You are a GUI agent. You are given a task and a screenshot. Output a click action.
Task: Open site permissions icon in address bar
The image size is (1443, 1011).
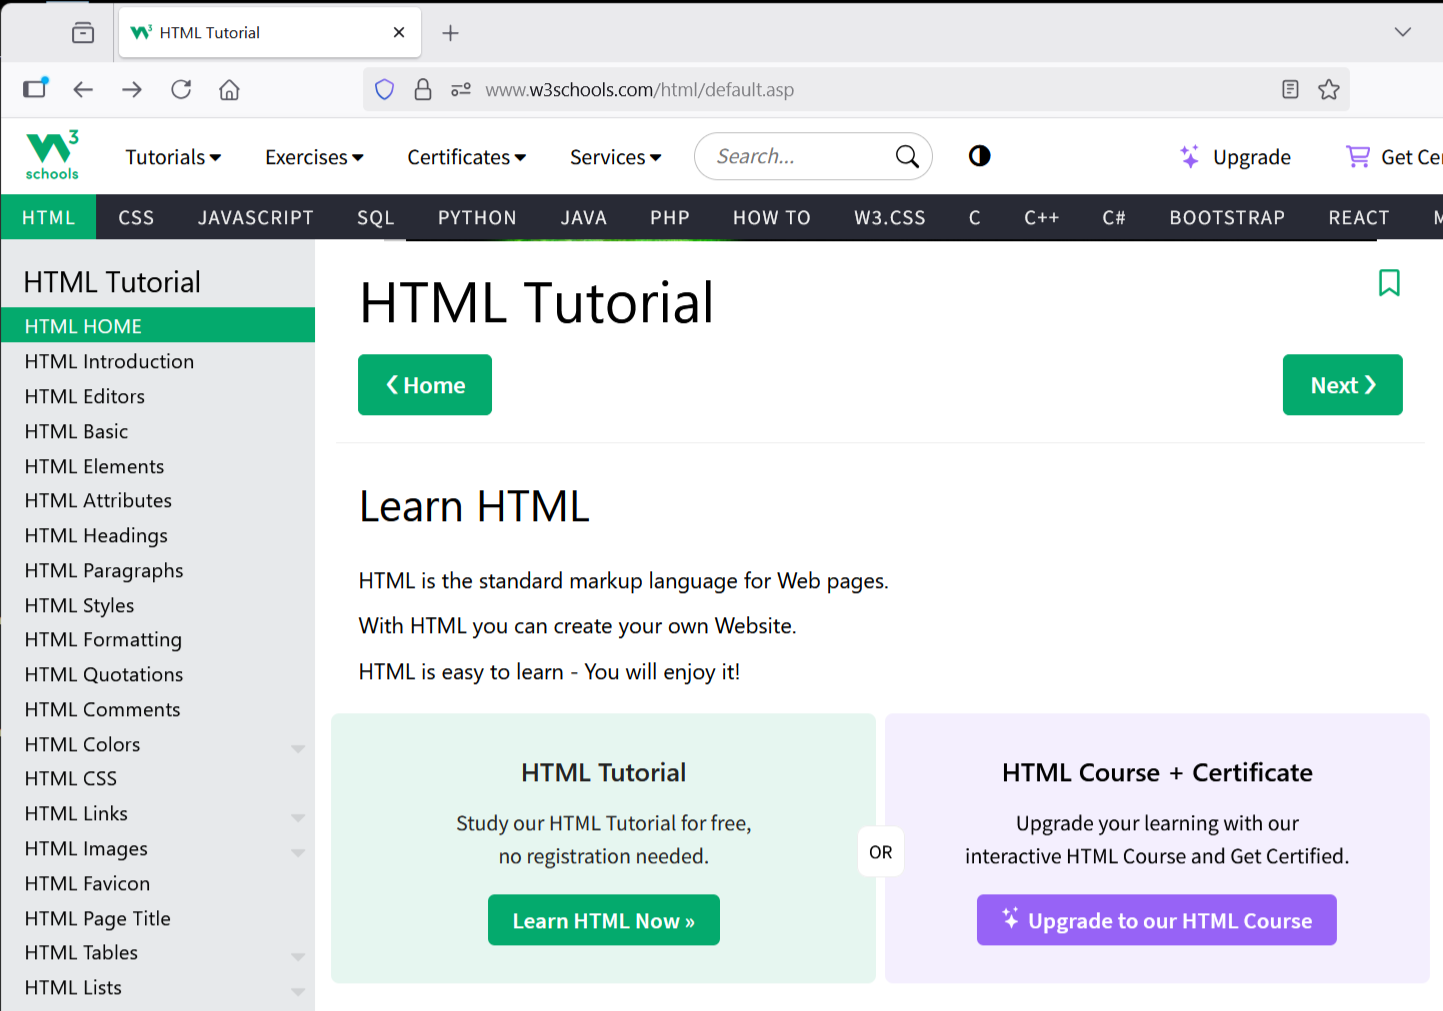click(461, 90)
